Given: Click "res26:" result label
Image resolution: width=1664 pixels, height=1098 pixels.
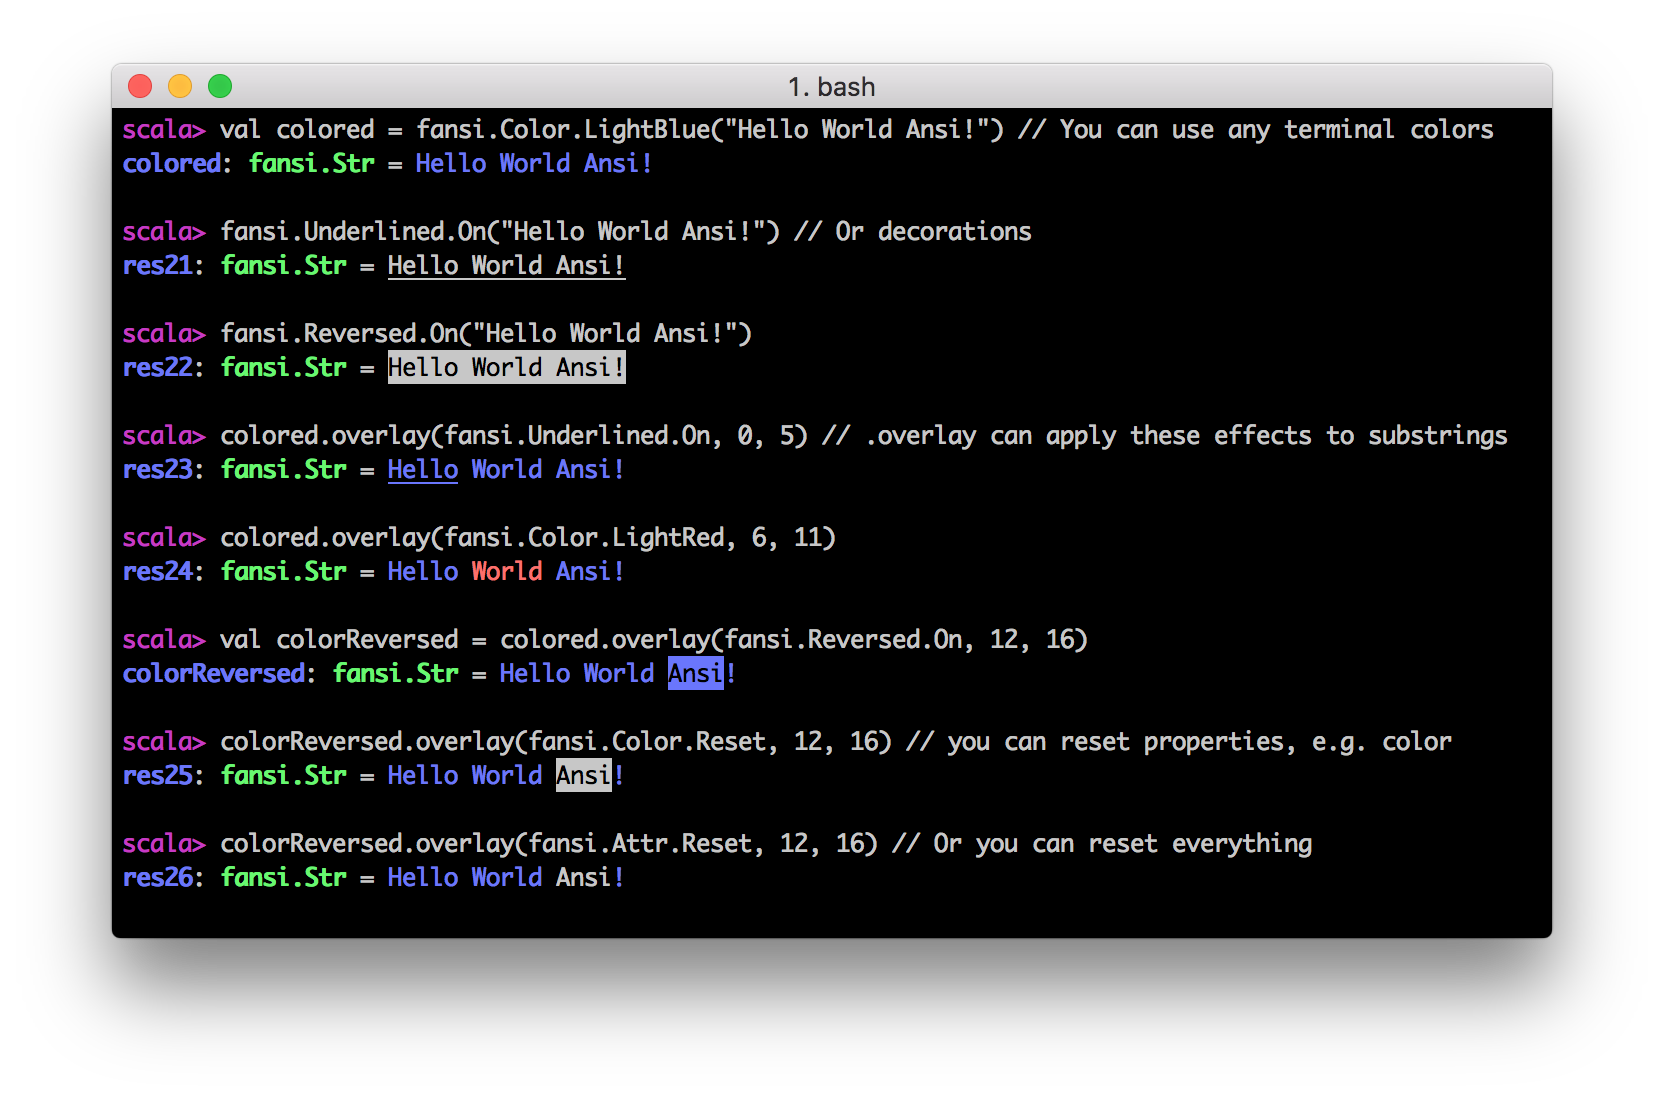Looking at the screenshot, I should pyautogui.click(x=163, y=878).
